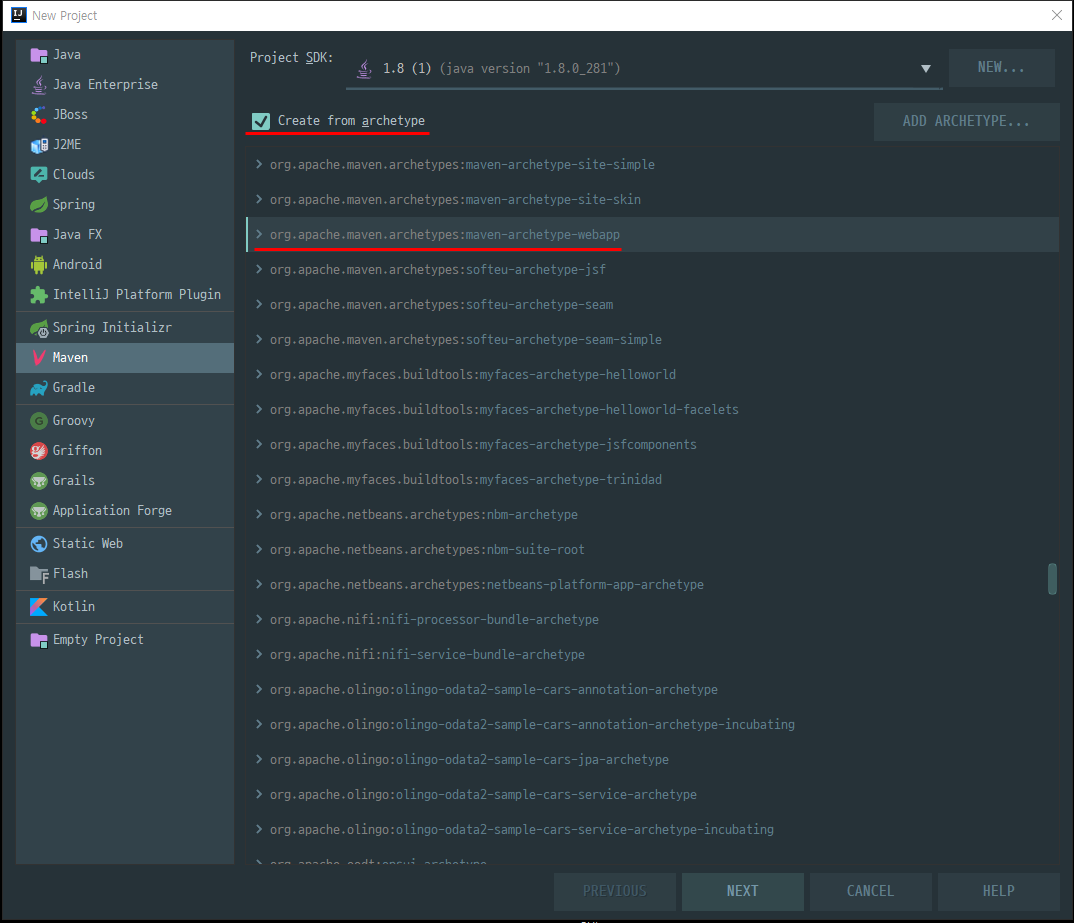This screenshot has height=923, width=1074.
Task: Click the Groovy icon
Action: pos(39,421)
